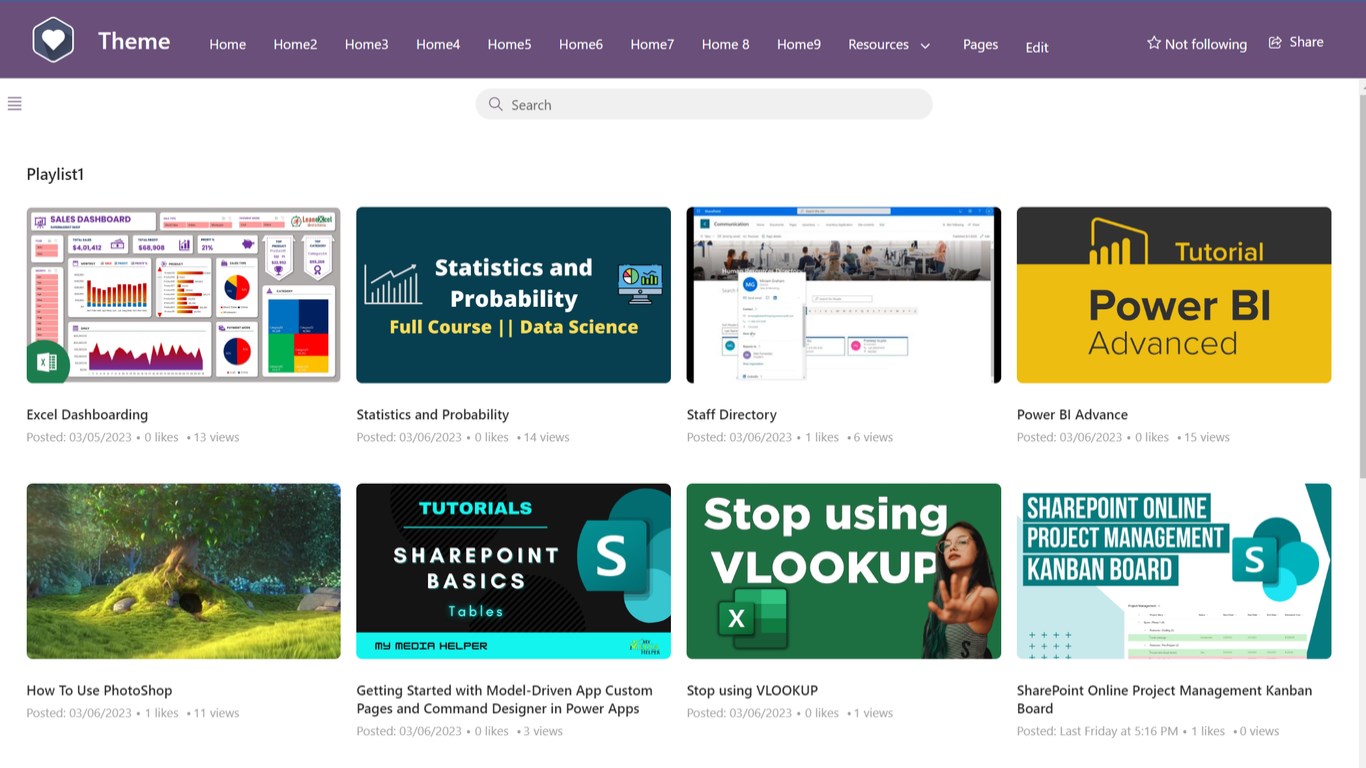Open the Power BI Advanced thumbnail

(1174, 295)
